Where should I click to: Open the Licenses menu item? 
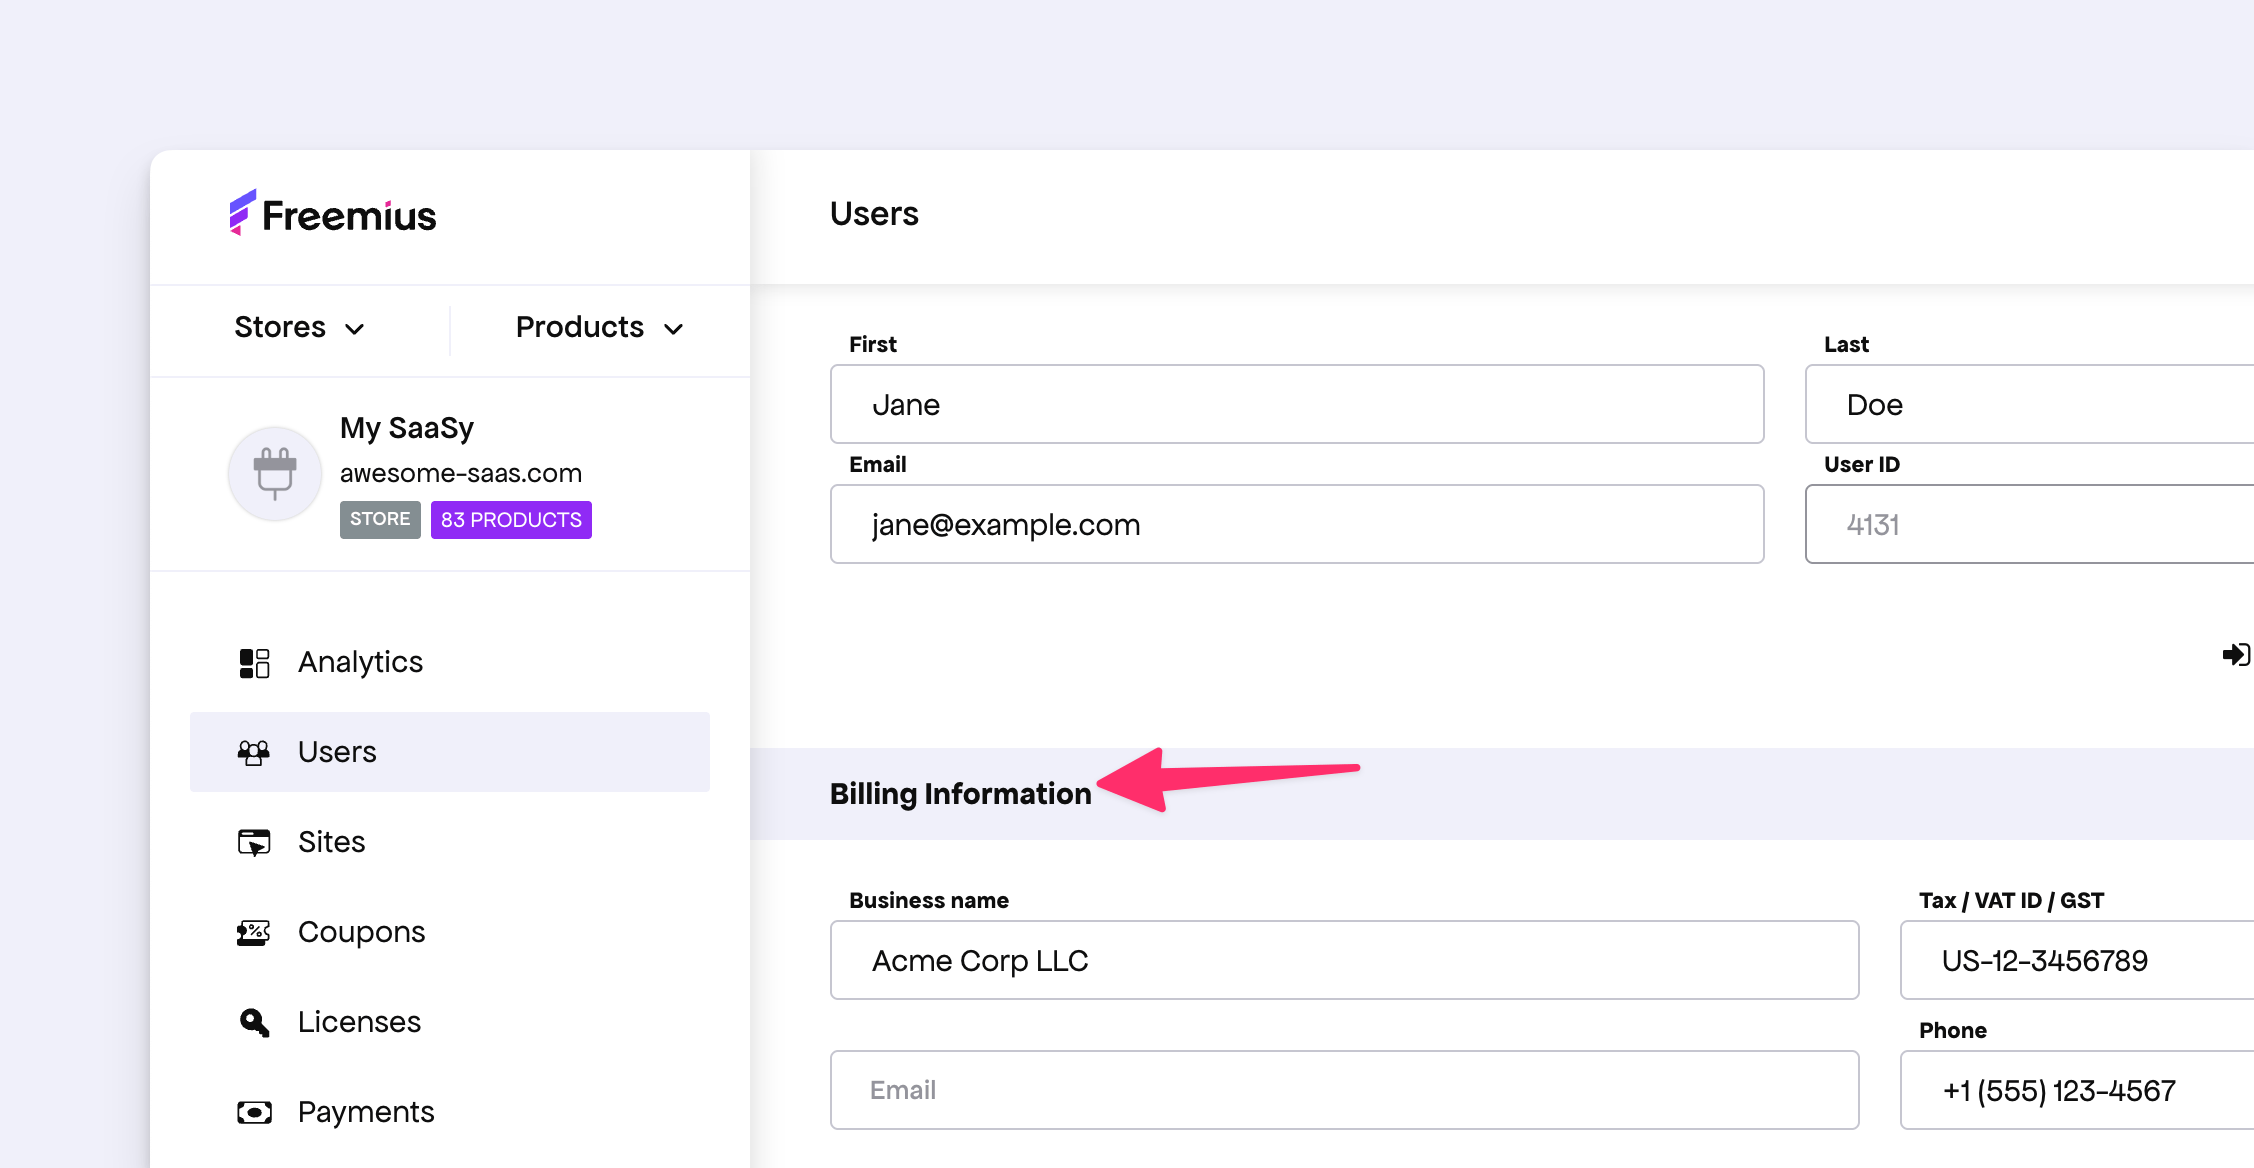point(359,1022)
